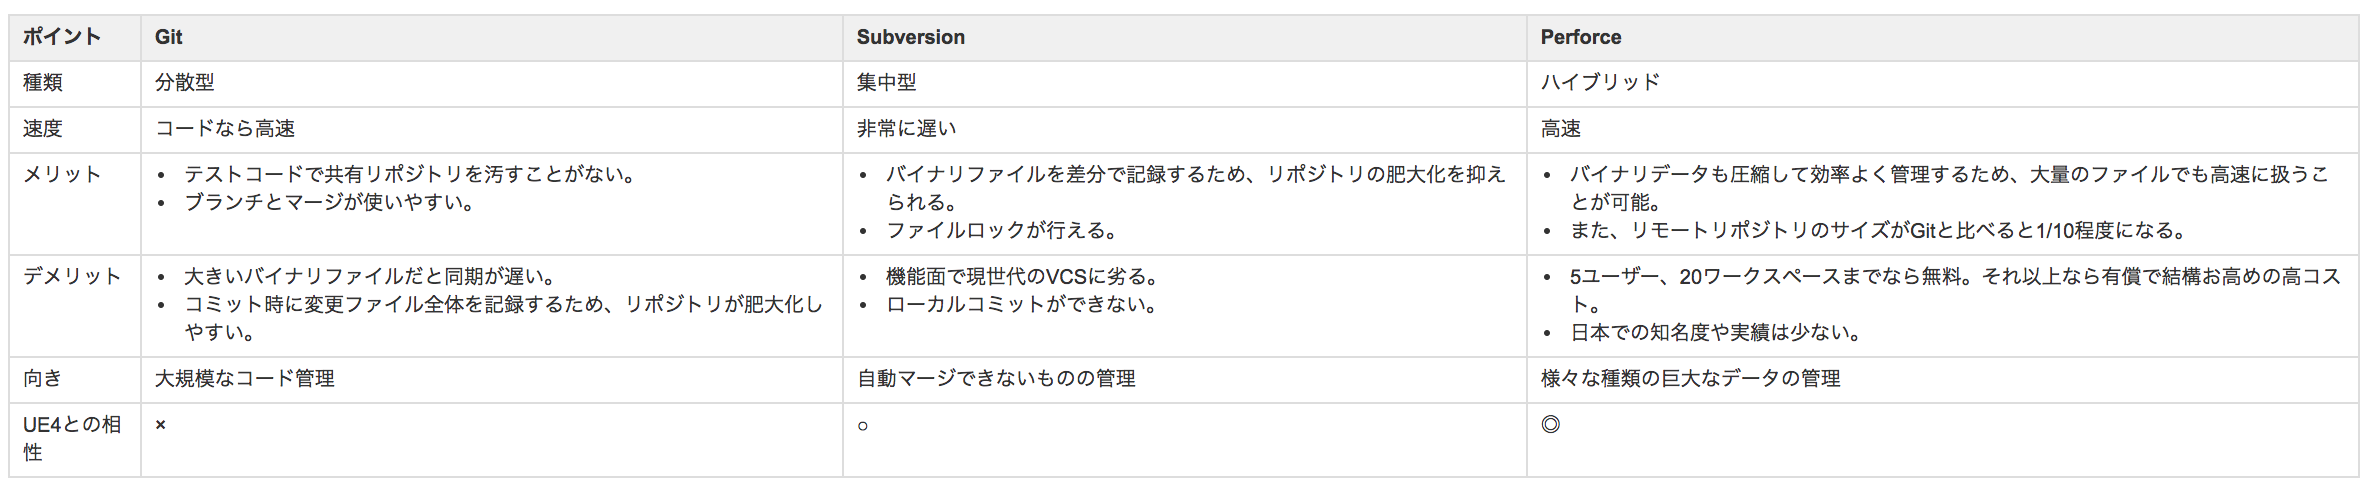Select the × mark under Git

coord(161,425)
